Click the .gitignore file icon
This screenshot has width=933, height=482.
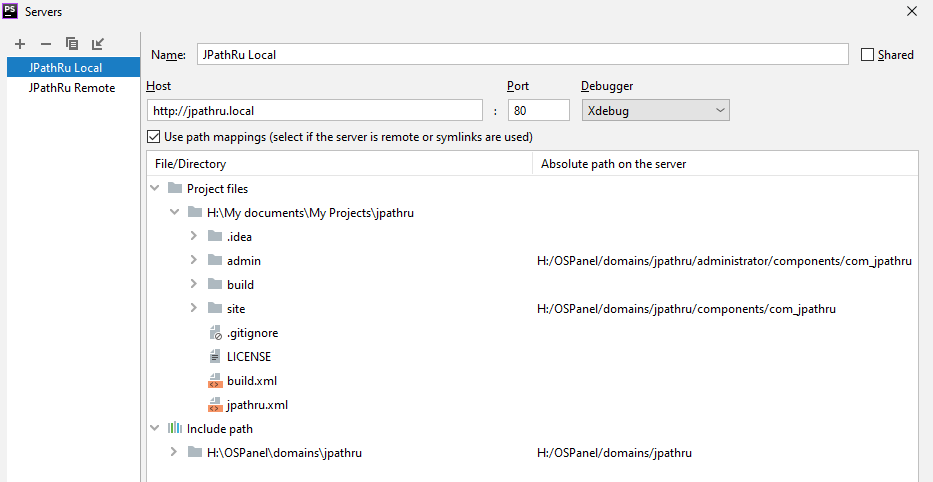(x=215, y=333)
